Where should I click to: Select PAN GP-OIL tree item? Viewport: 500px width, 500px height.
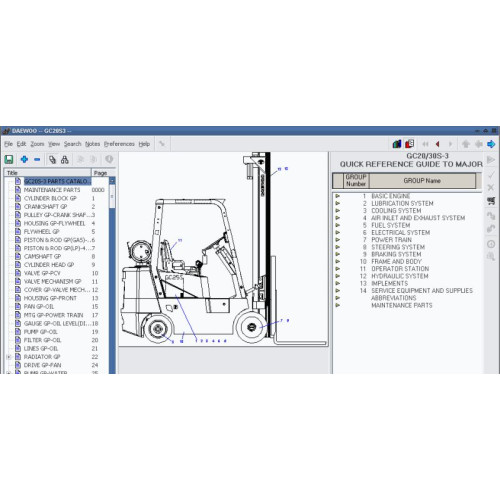pos(39,306)
